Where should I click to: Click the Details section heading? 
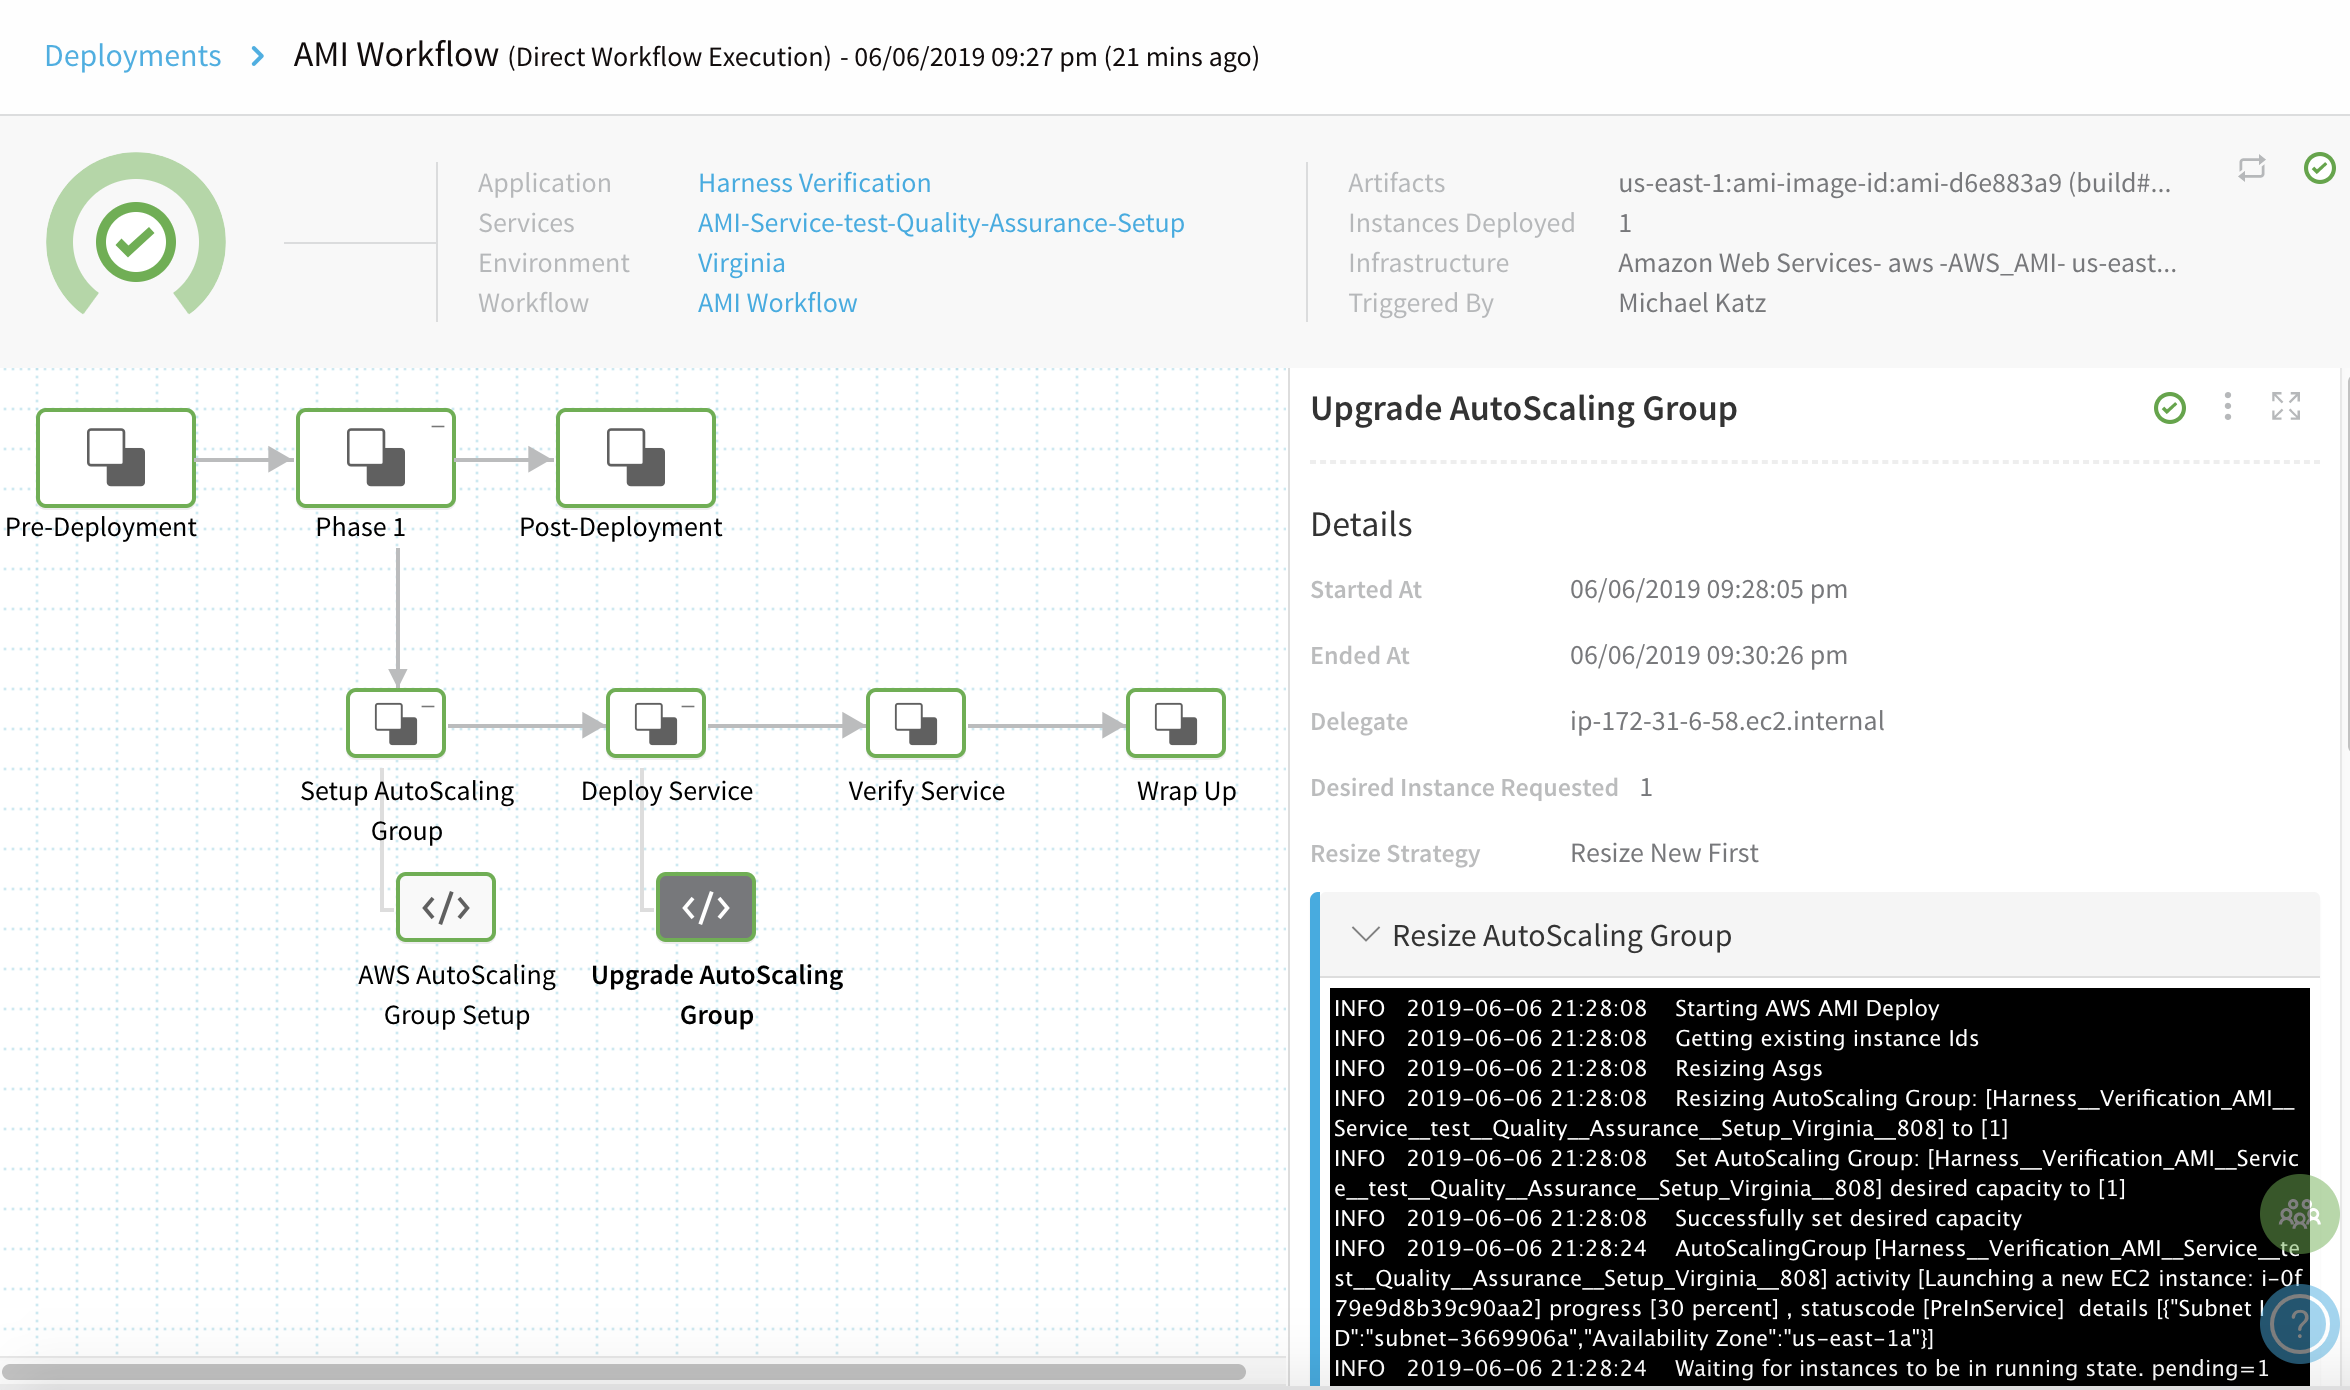tap(1361, 524)
